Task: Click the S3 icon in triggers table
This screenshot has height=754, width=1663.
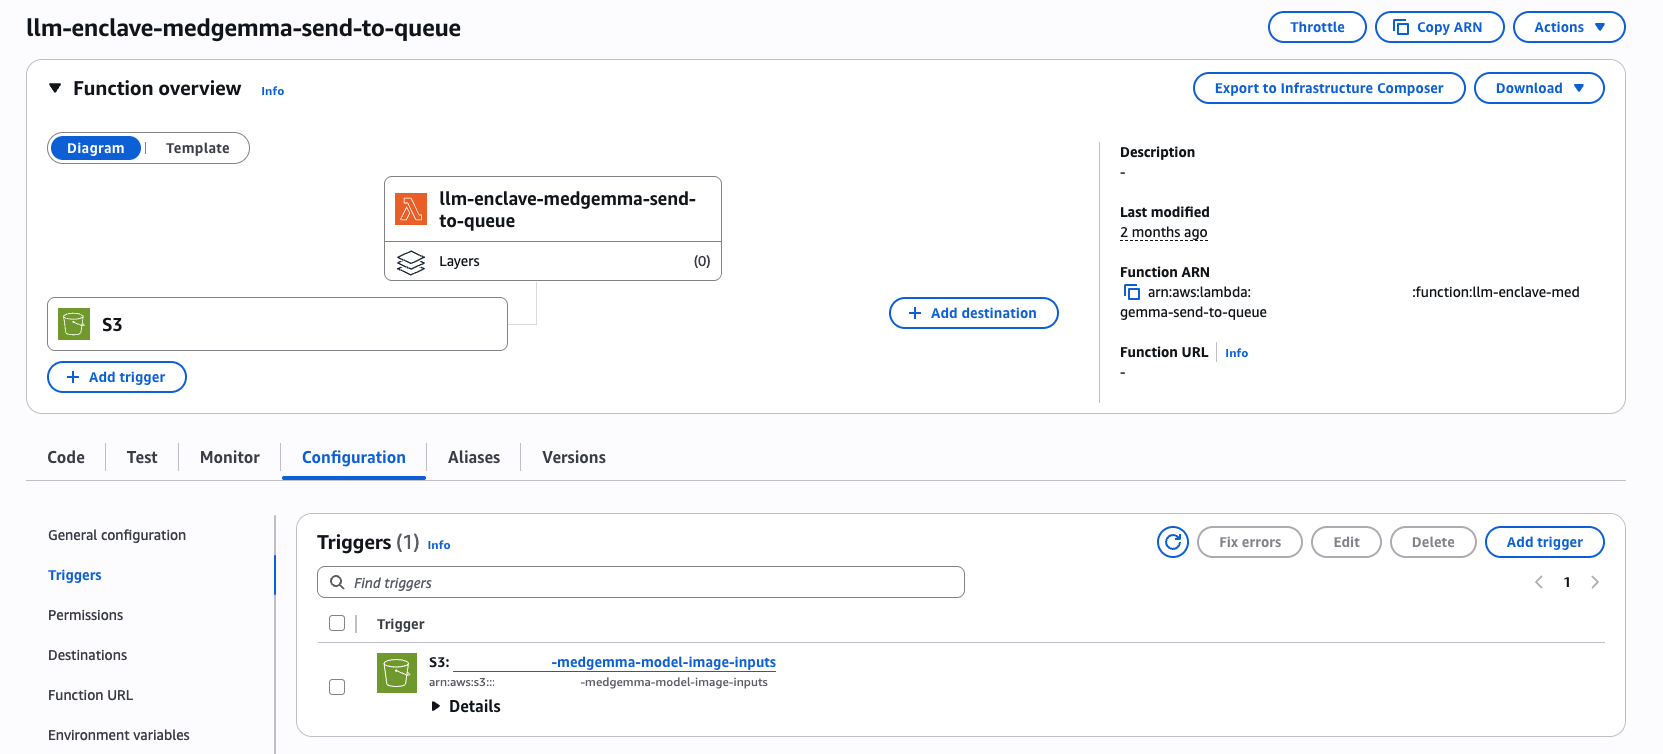Action: click(397, 673)
